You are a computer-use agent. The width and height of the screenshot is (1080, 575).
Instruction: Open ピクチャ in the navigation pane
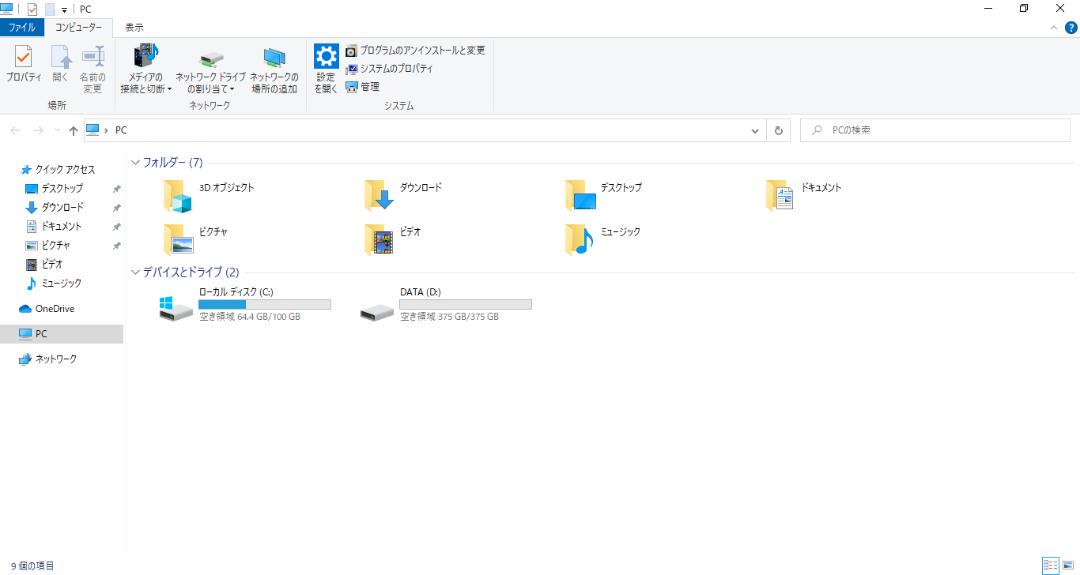point(48,245)
